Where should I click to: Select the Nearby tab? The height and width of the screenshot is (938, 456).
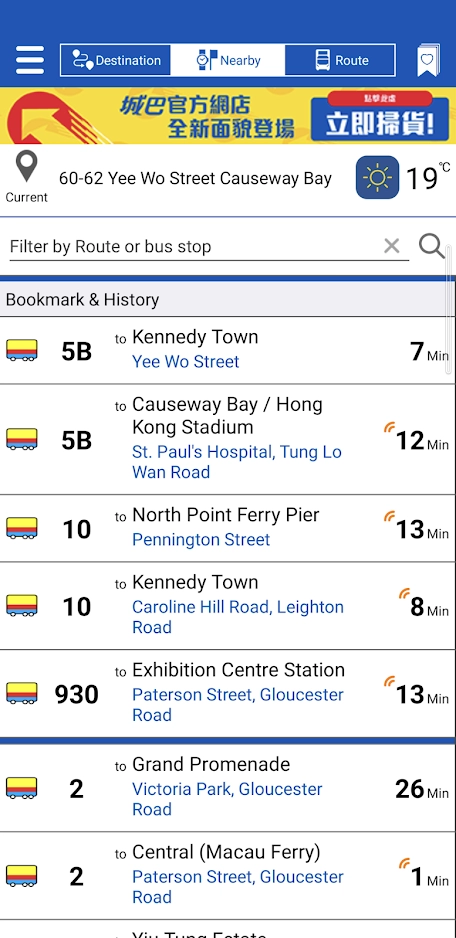[x=227, y=60]
